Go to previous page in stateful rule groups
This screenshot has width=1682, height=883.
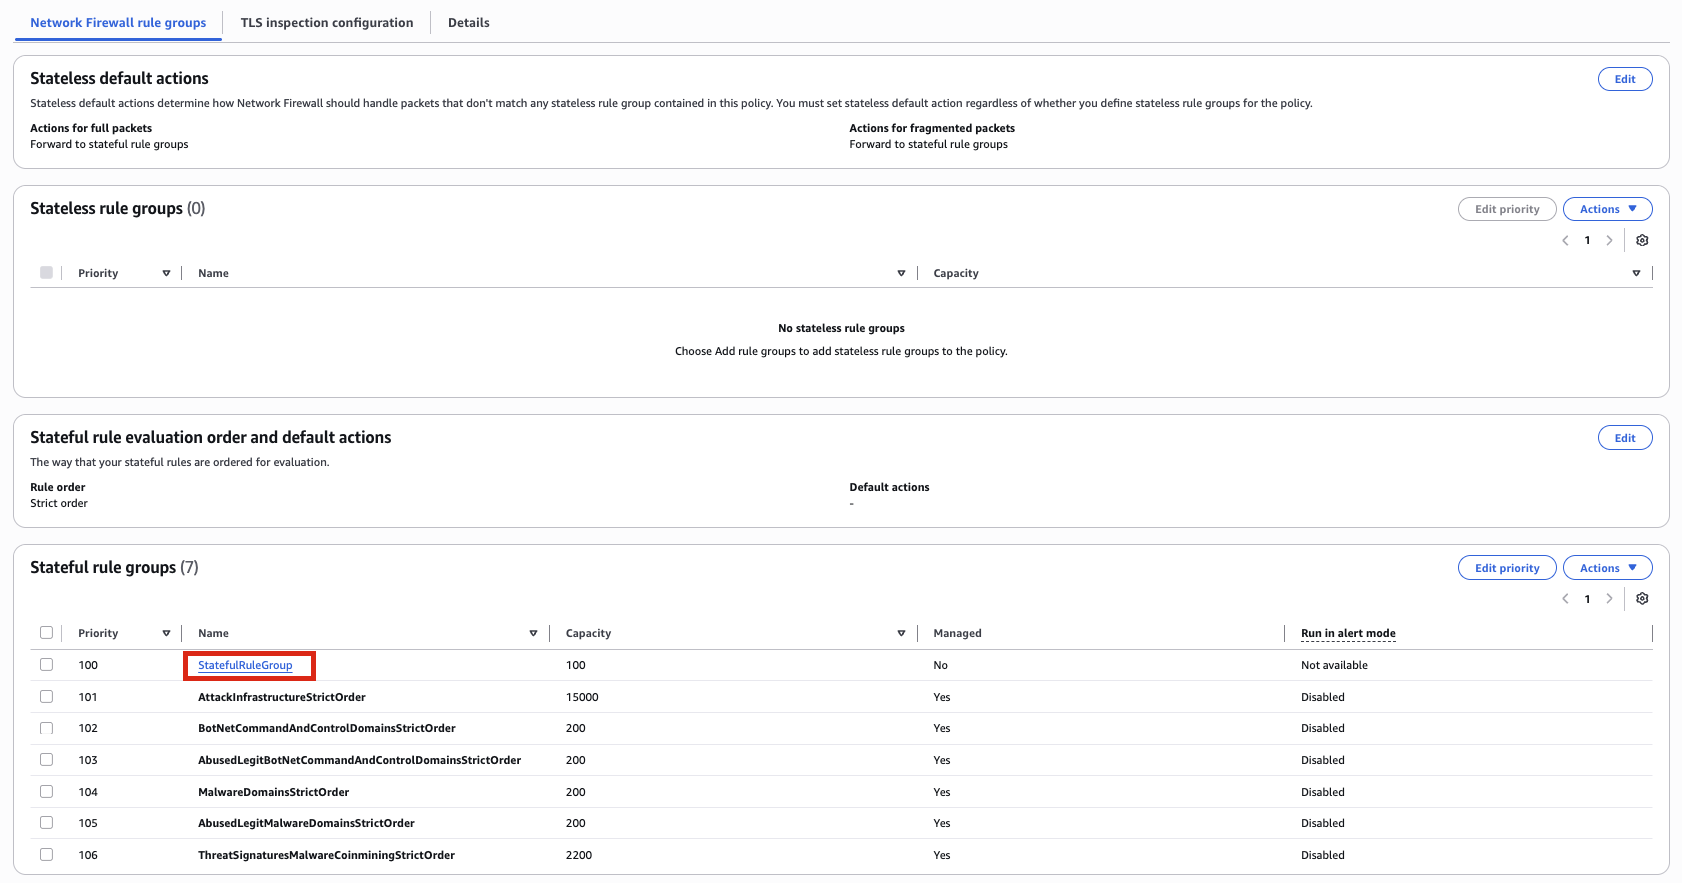click(1565, 599)
